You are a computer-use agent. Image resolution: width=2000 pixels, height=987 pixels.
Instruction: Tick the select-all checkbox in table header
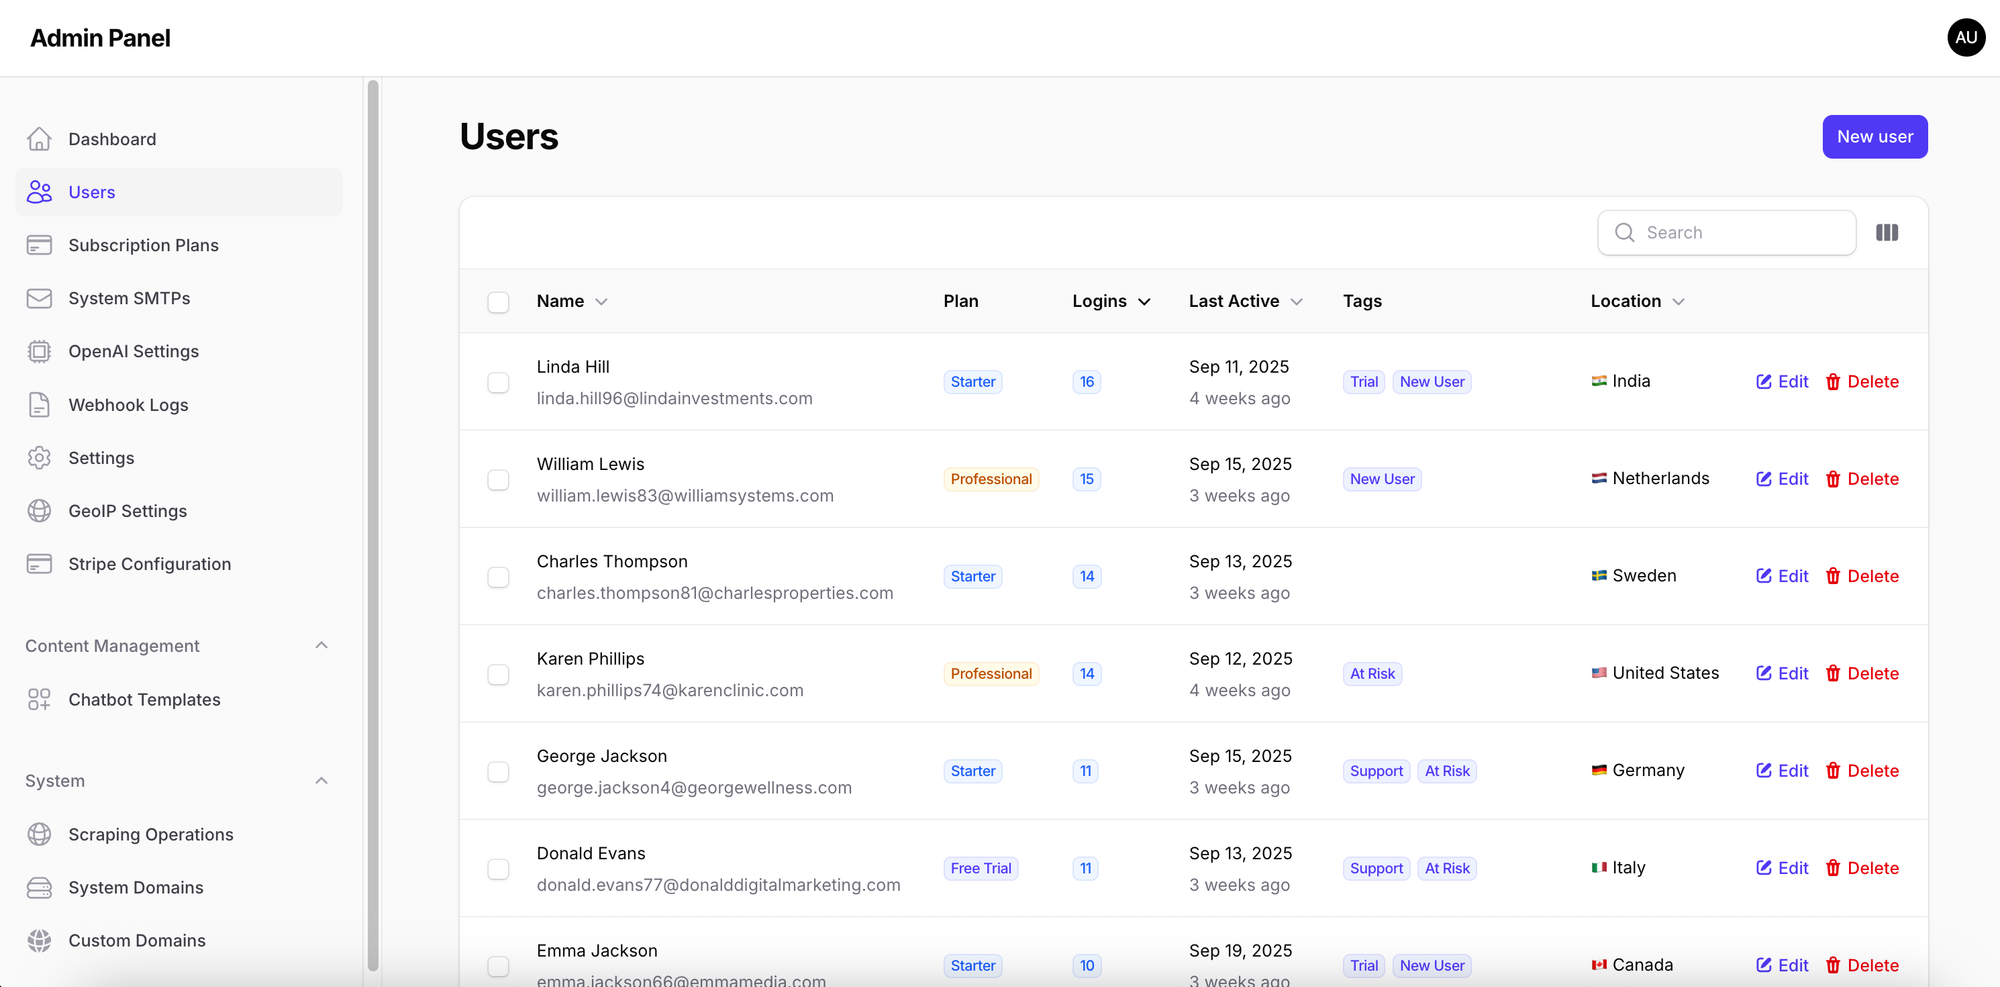click(x=498, y=302)
